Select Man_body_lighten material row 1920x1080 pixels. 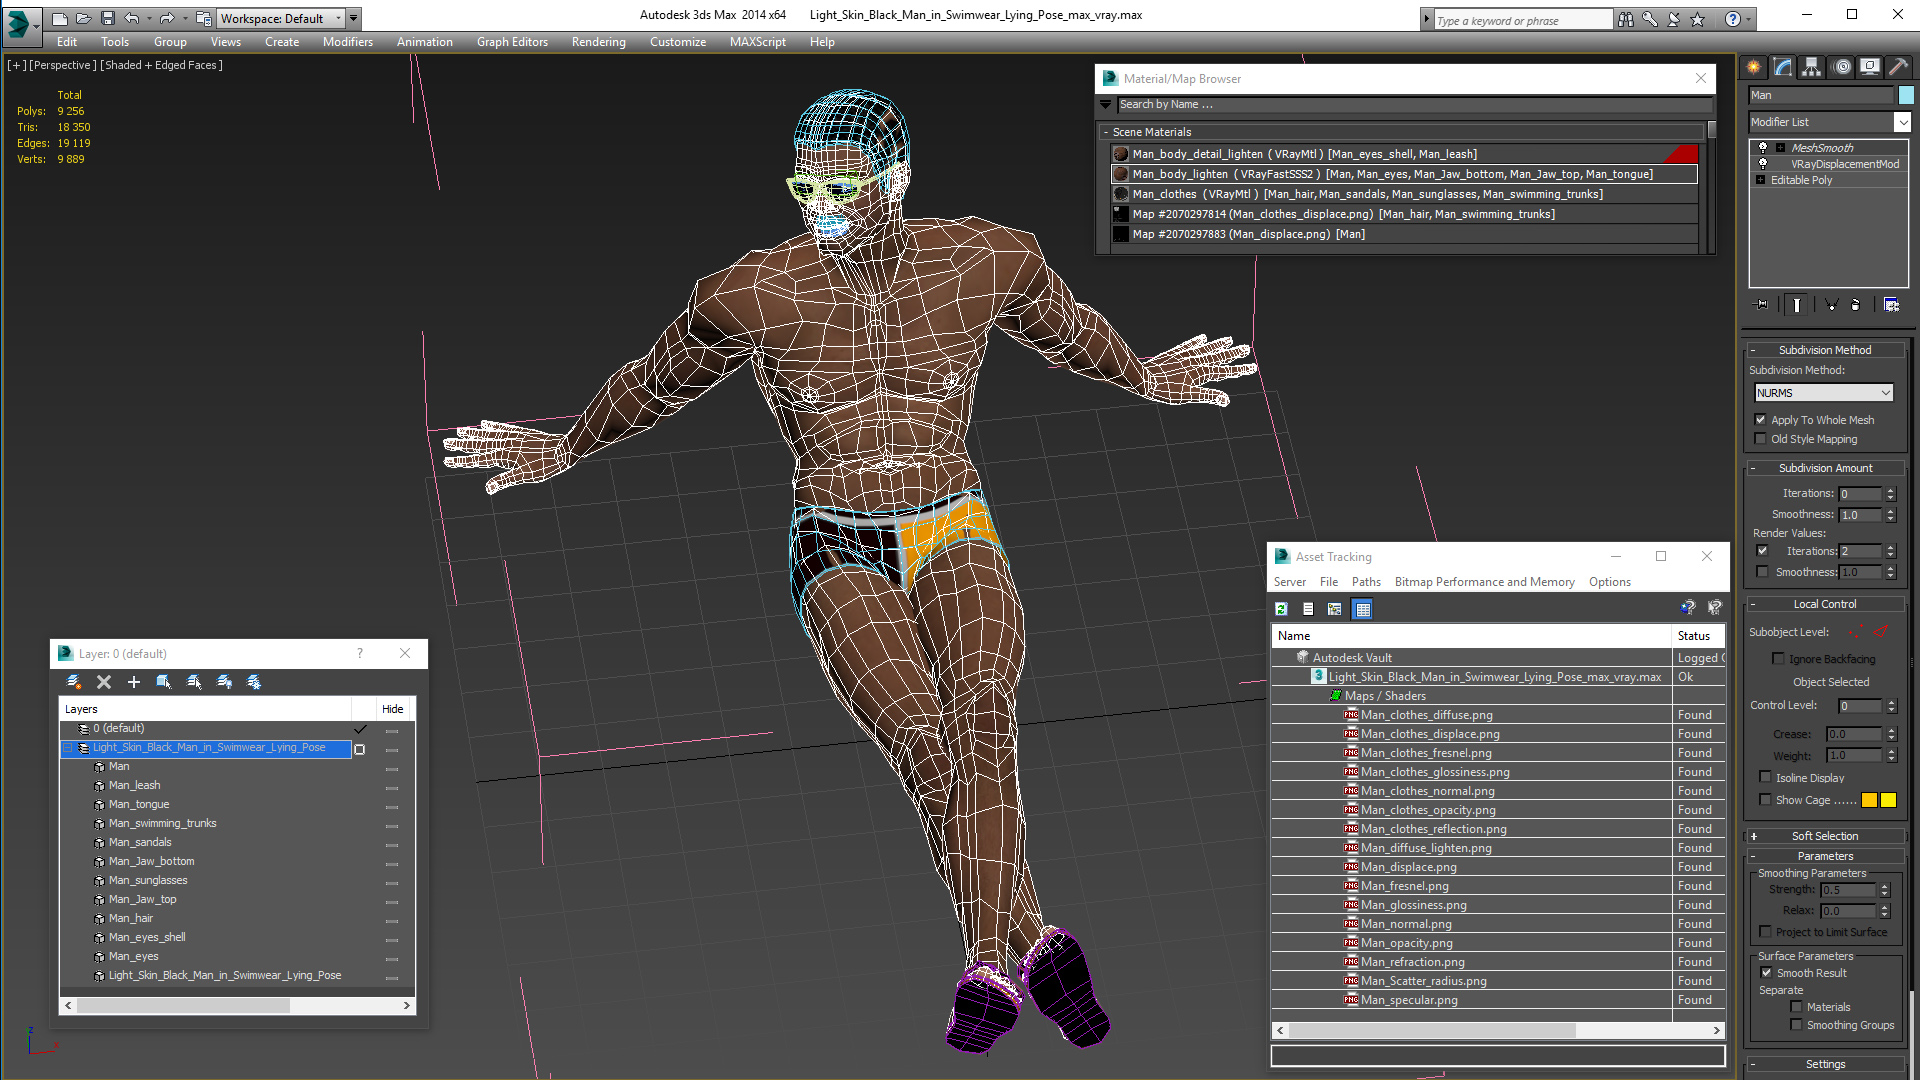pyautogui.click(x=1404, y=174)
